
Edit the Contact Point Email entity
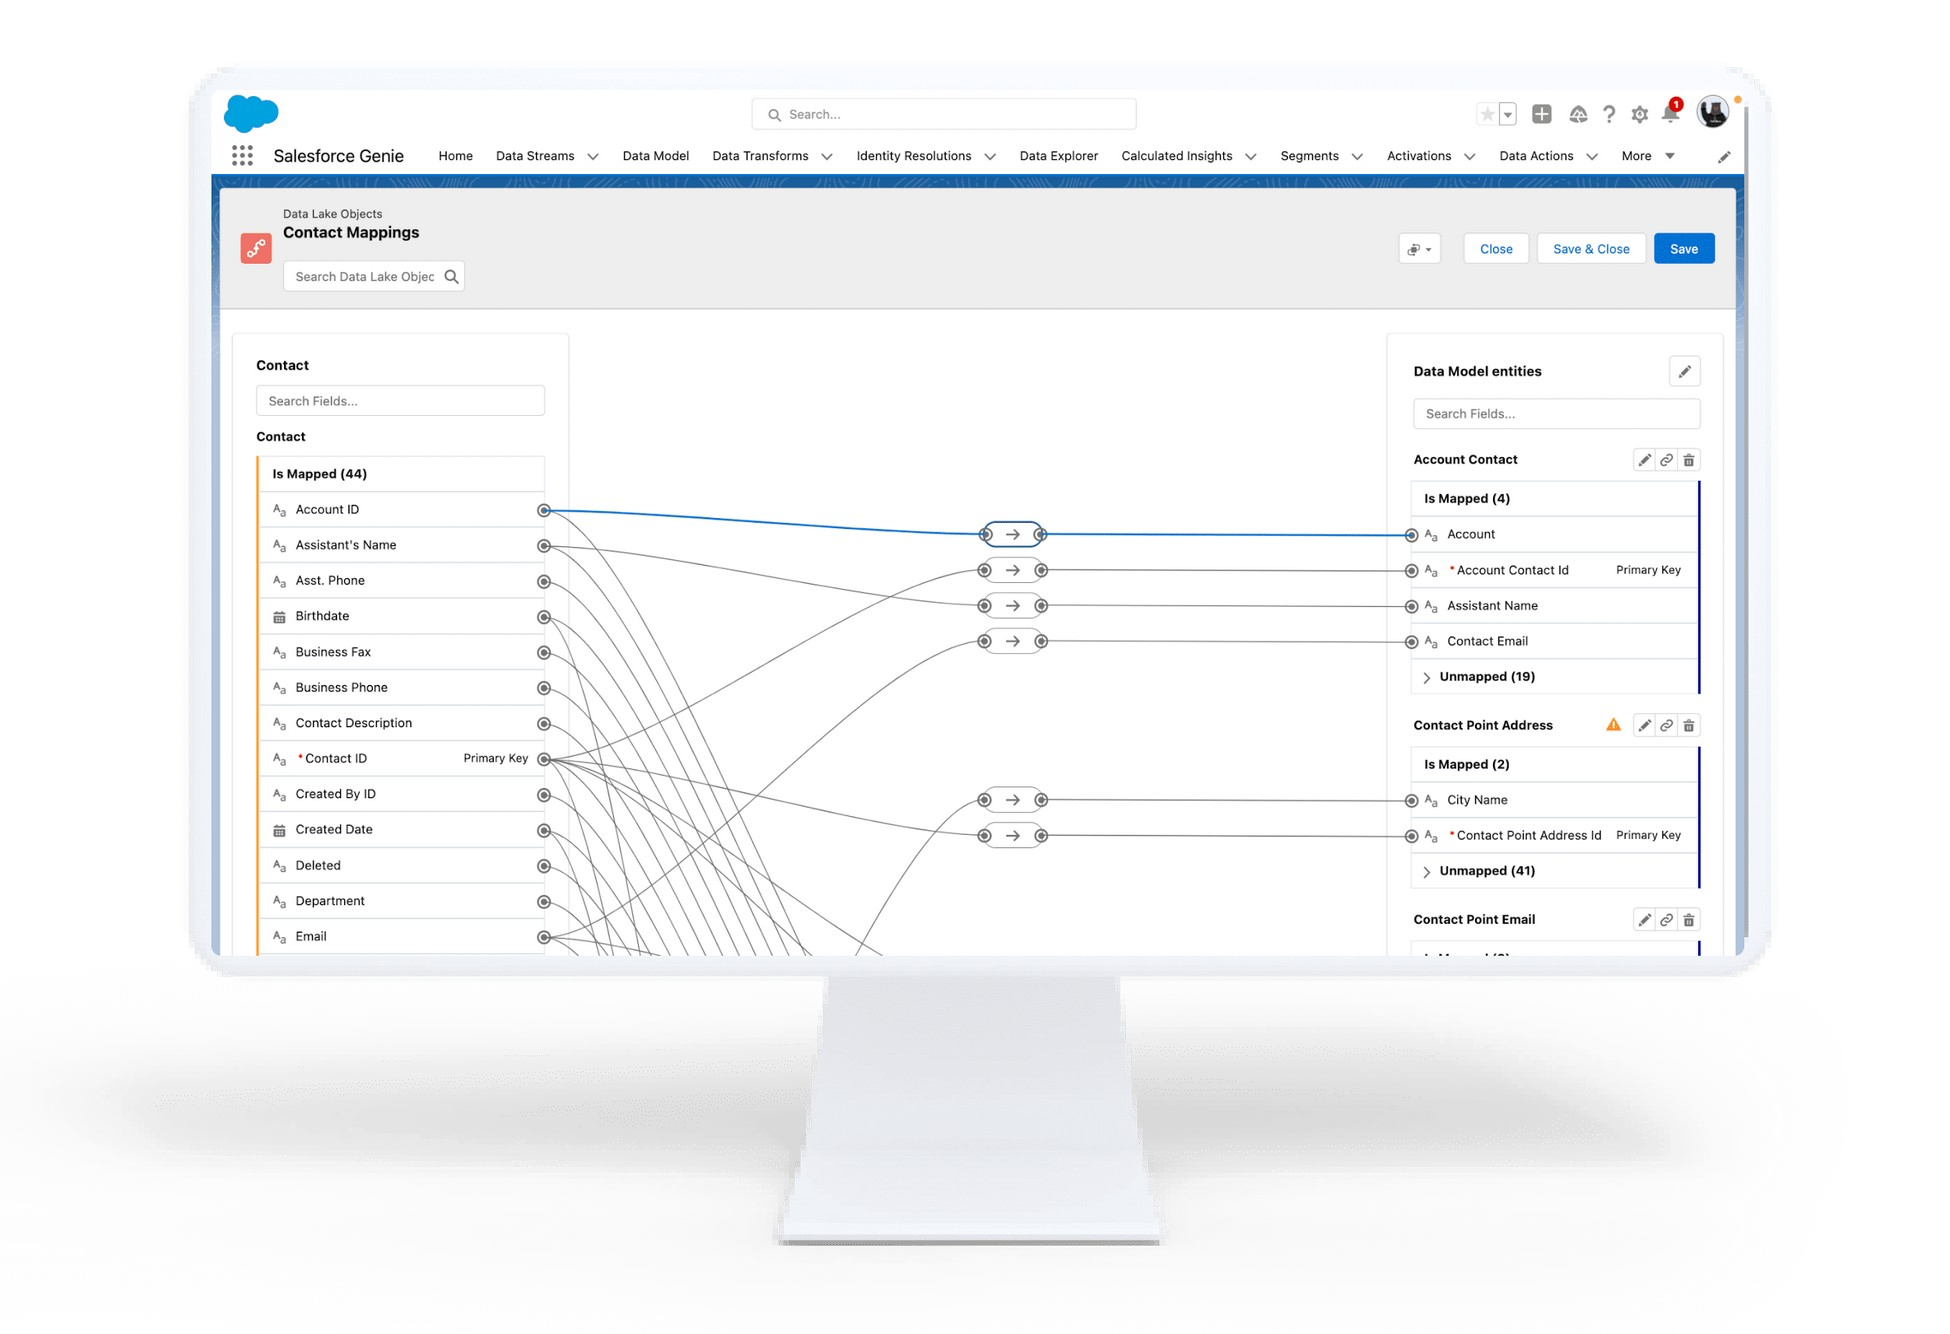pos(1644,920)
